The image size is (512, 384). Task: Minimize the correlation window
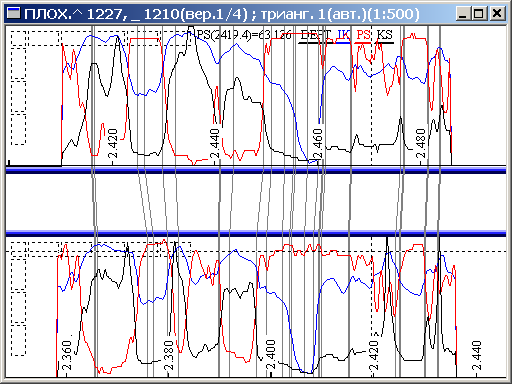463,14
